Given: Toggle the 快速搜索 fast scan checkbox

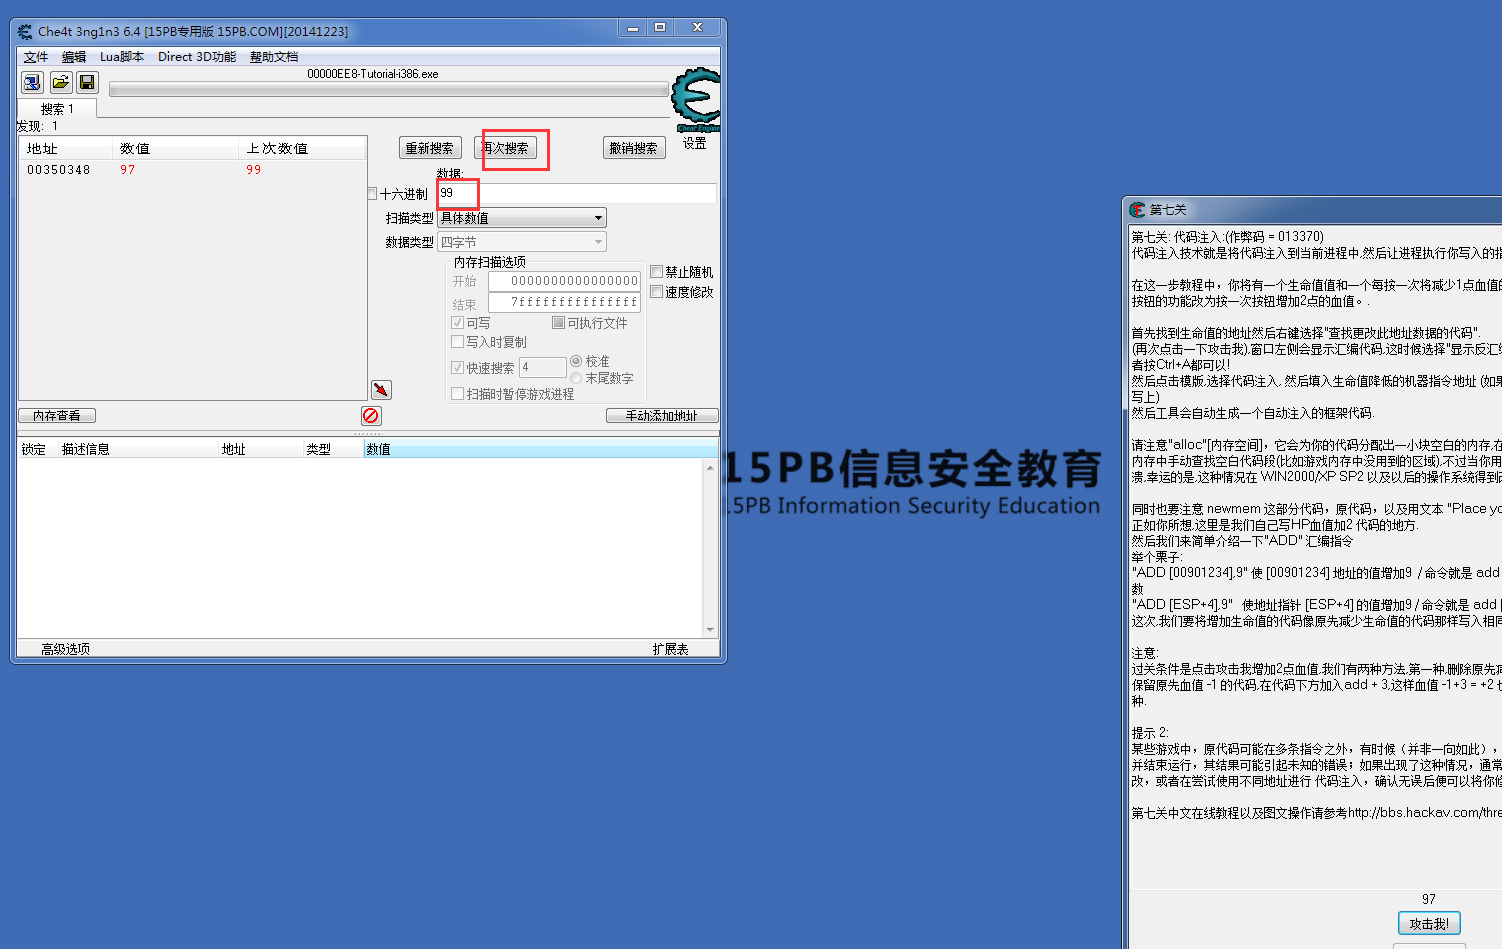Looking at the screenshot, I should click(457, 368).
